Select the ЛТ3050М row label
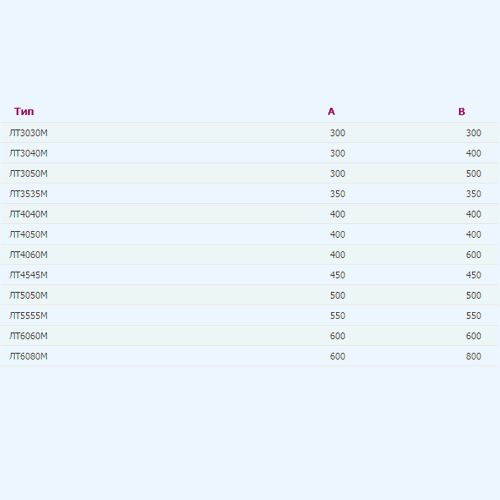 (28, 174)
